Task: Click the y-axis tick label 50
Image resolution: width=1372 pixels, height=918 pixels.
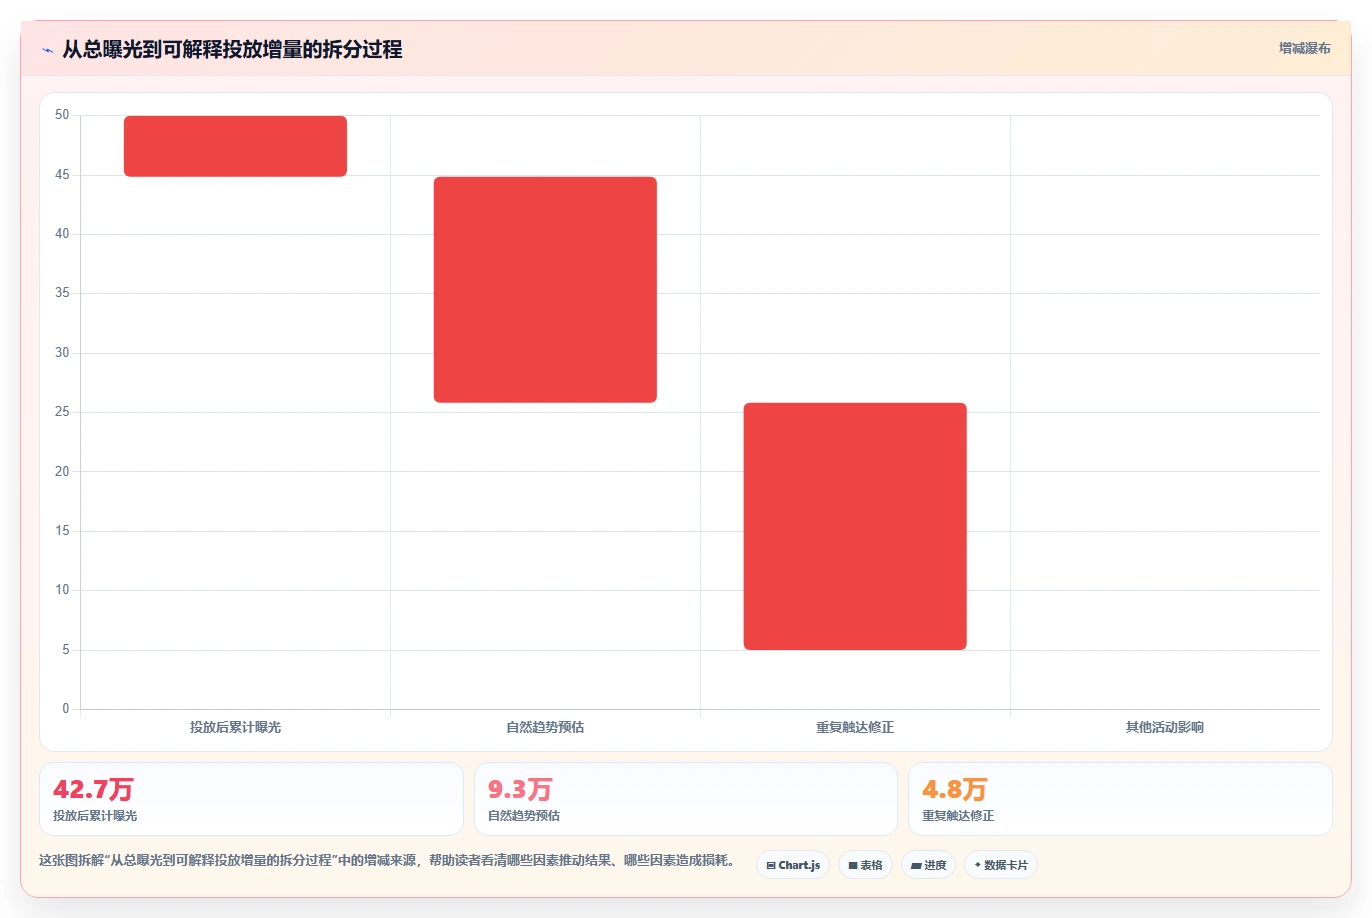Action: tap(62, 115)
